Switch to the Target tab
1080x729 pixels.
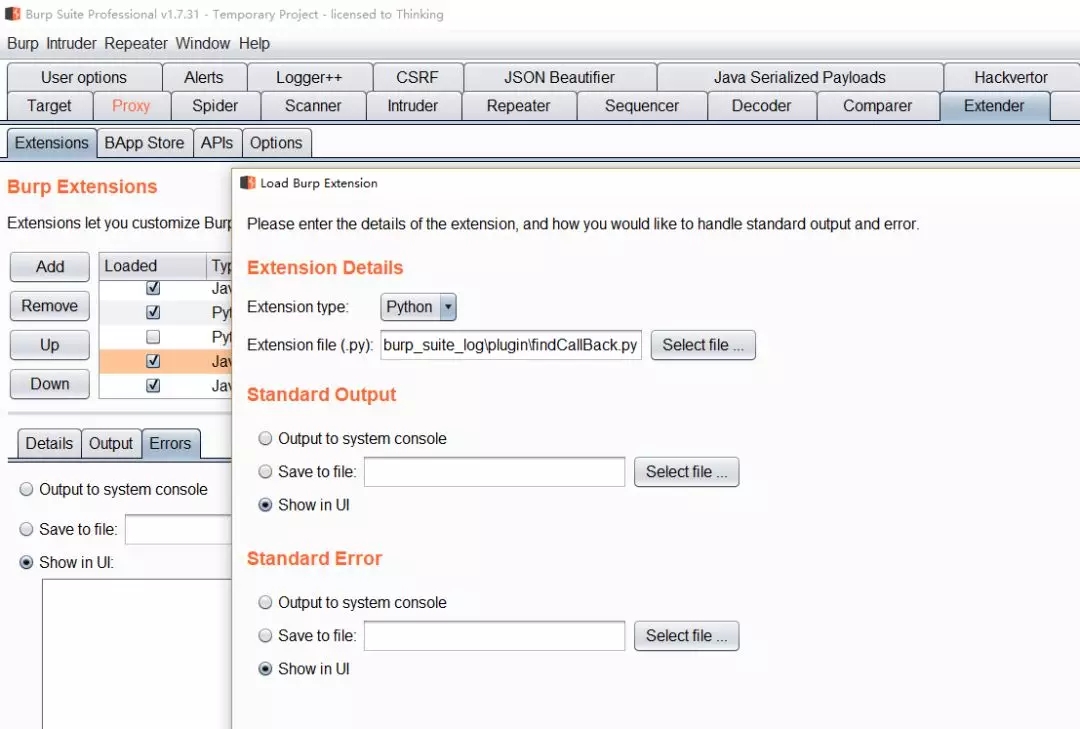pos(50,106)
